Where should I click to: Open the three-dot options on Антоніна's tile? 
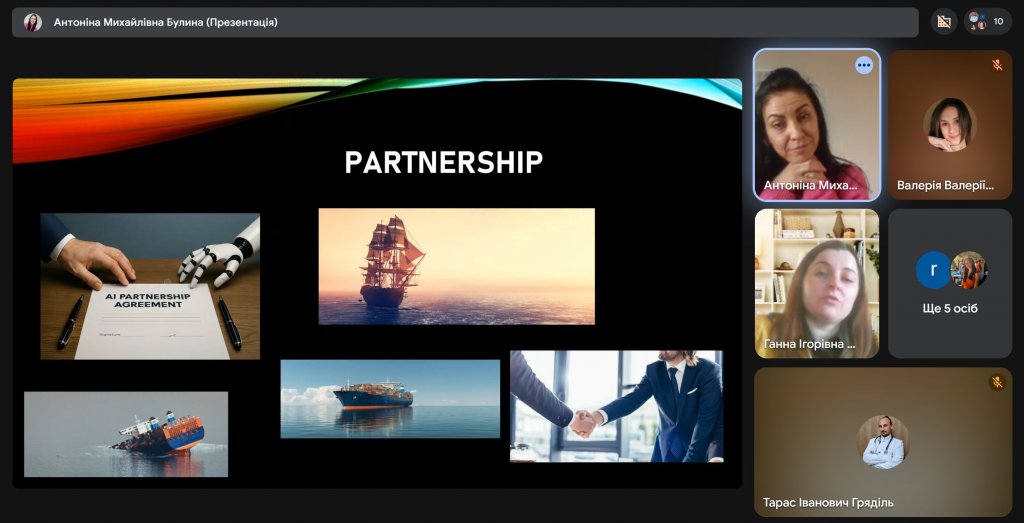pos(864,65)
